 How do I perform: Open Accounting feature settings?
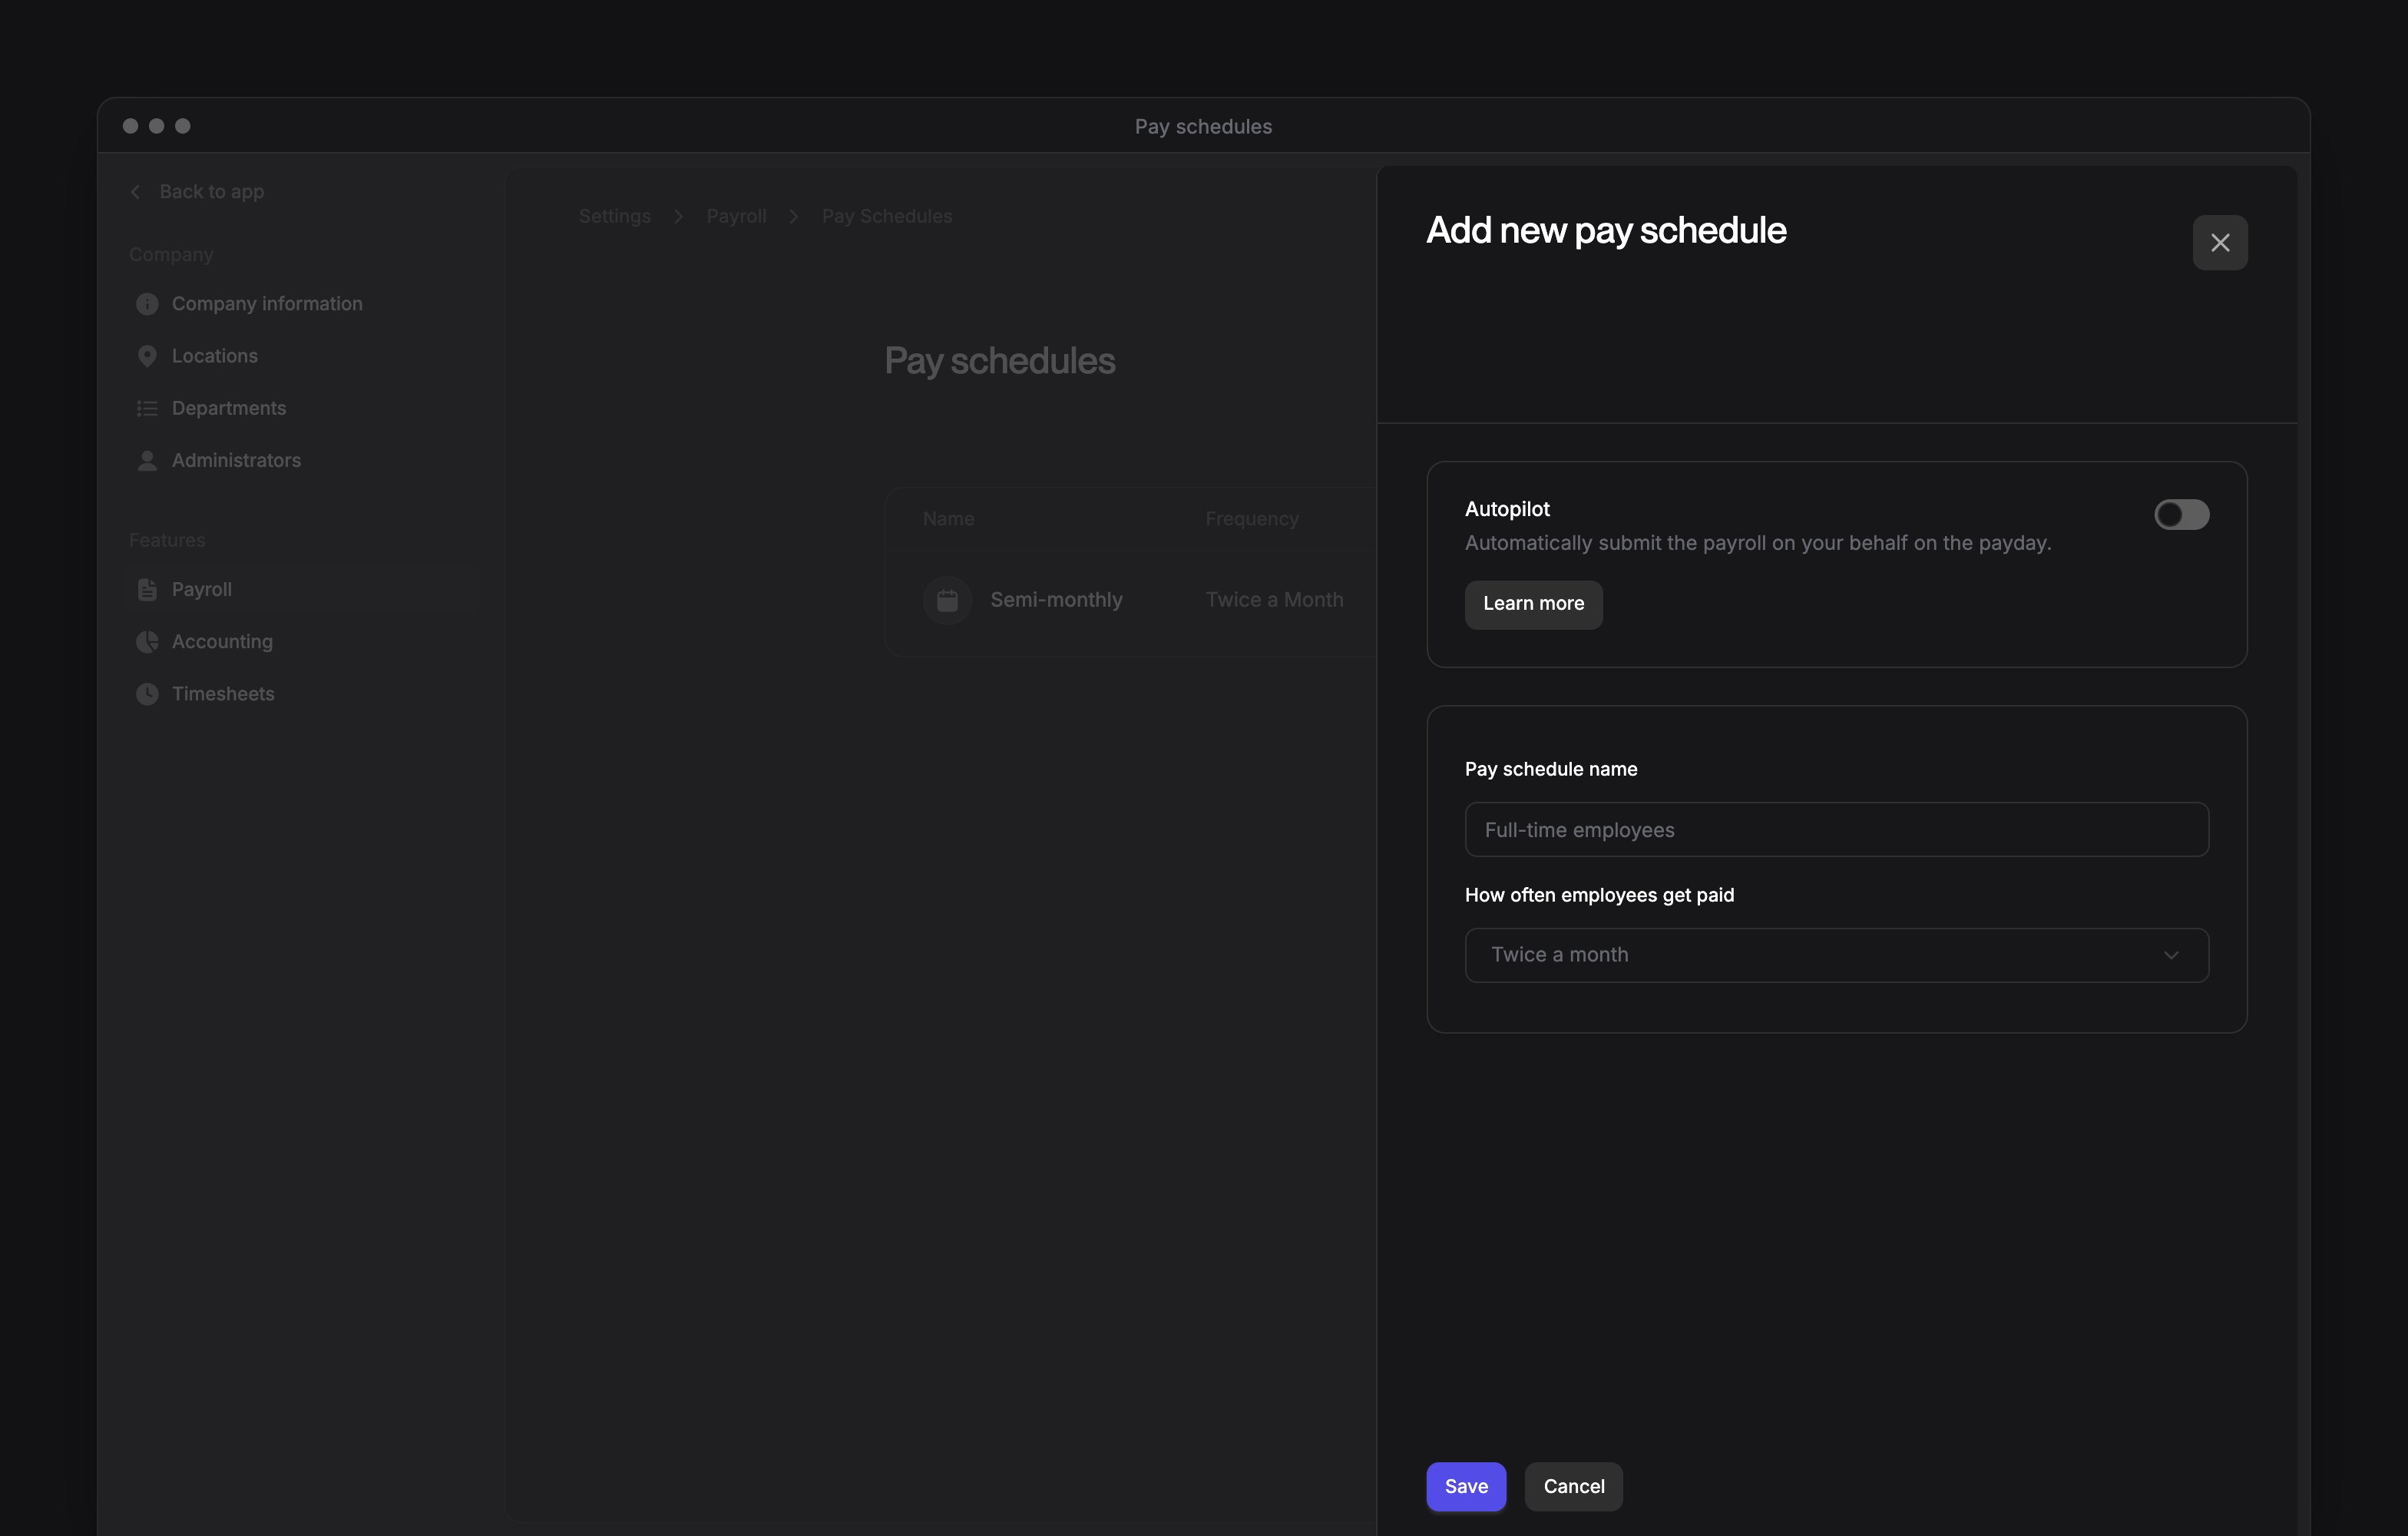222,642
